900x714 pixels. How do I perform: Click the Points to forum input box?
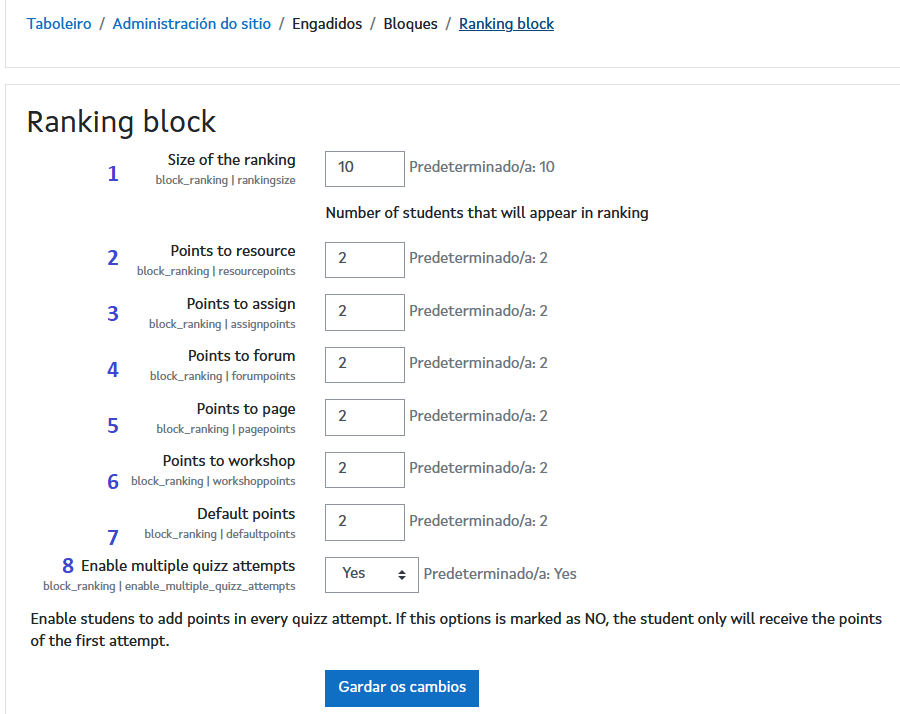pos(364,364)
